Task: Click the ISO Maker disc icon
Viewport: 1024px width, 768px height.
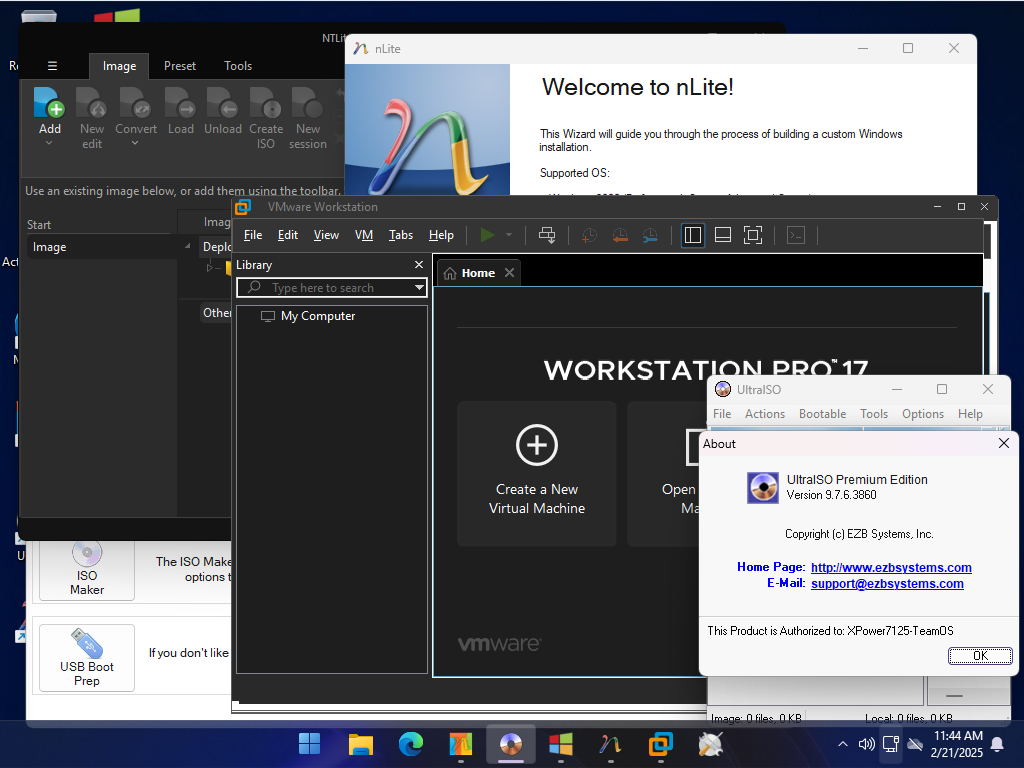Action: [87, 554]
